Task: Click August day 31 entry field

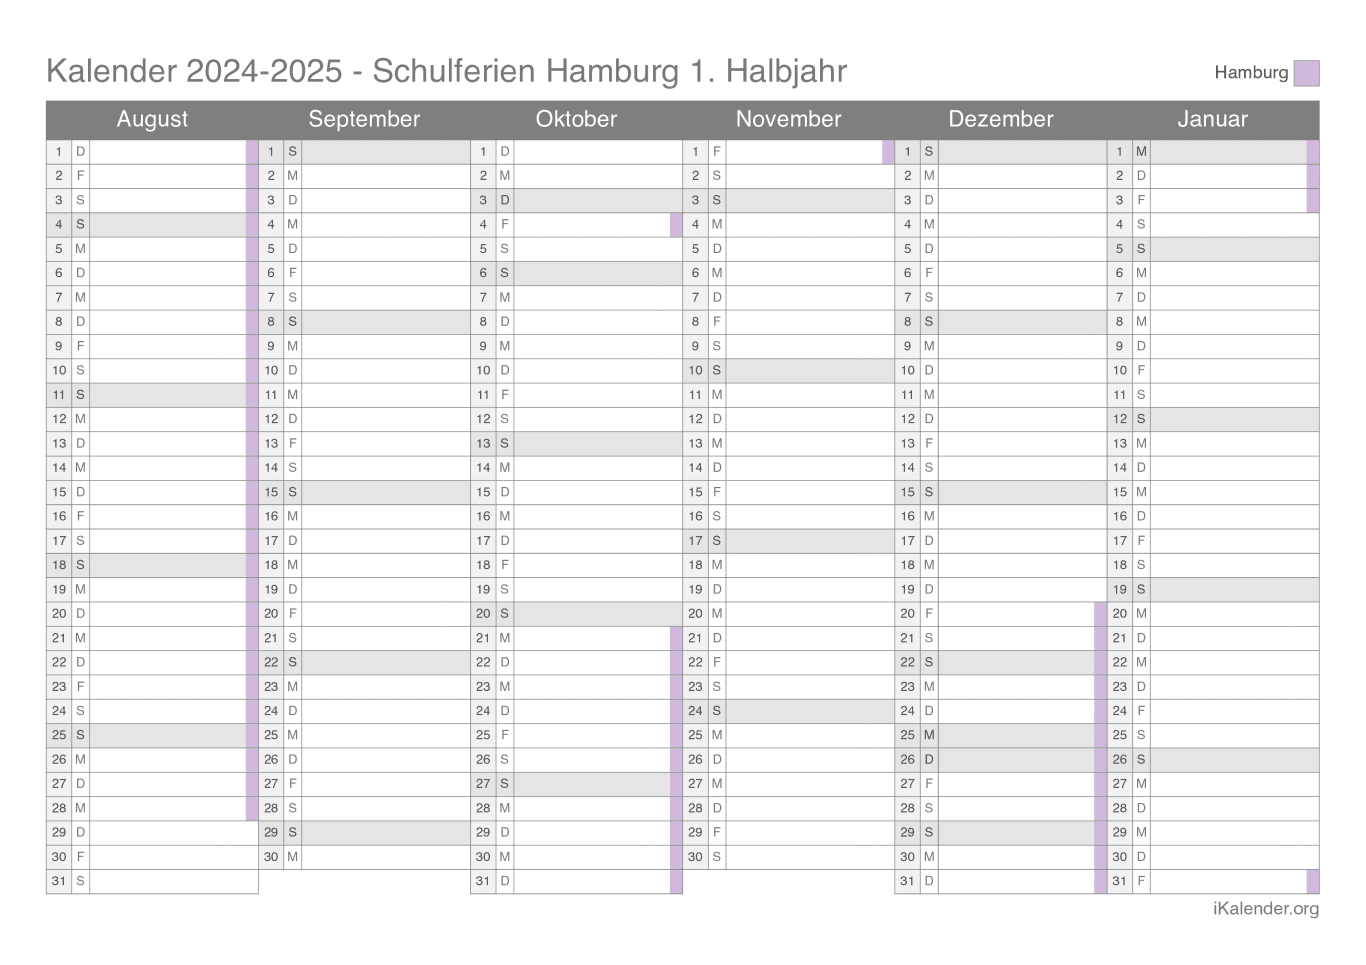Action: 173,881
